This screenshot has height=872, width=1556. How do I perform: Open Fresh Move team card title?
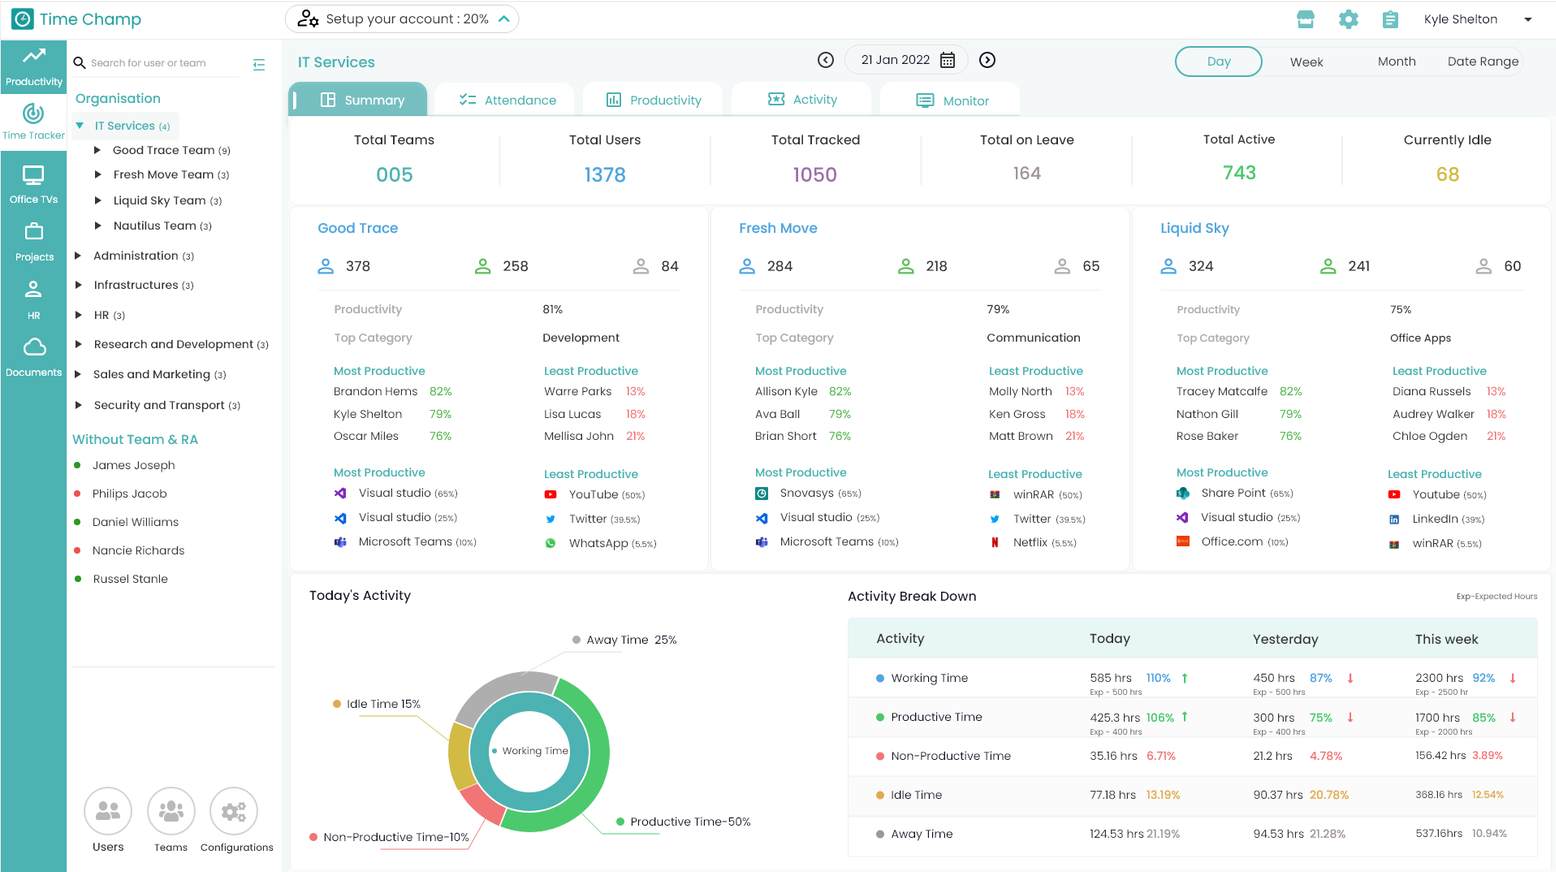[x=778, y=228]
